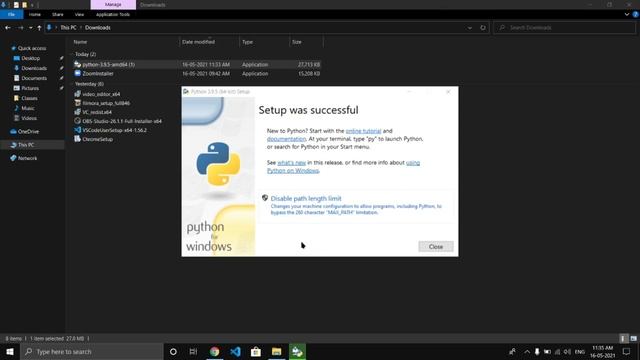Open Quick access in navigation pane
Image resolution: width=640 pixels, height=360 pixels.
32,48
